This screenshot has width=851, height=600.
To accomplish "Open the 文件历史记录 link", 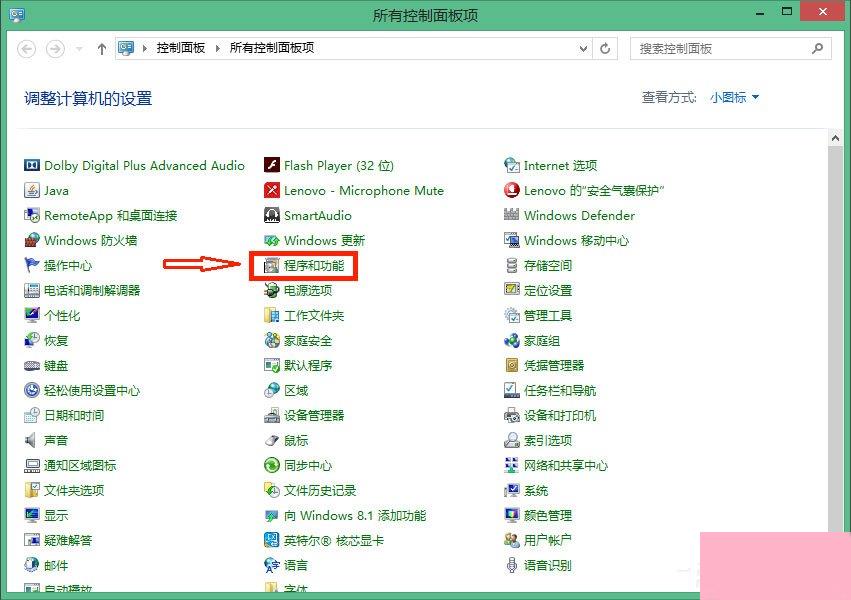I will (x=320, y=490).
